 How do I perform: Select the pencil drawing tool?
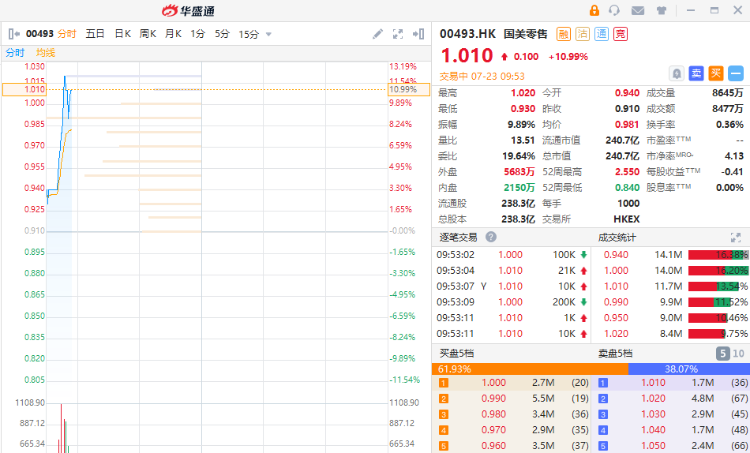pyautogui.click(x=378, y=34)
